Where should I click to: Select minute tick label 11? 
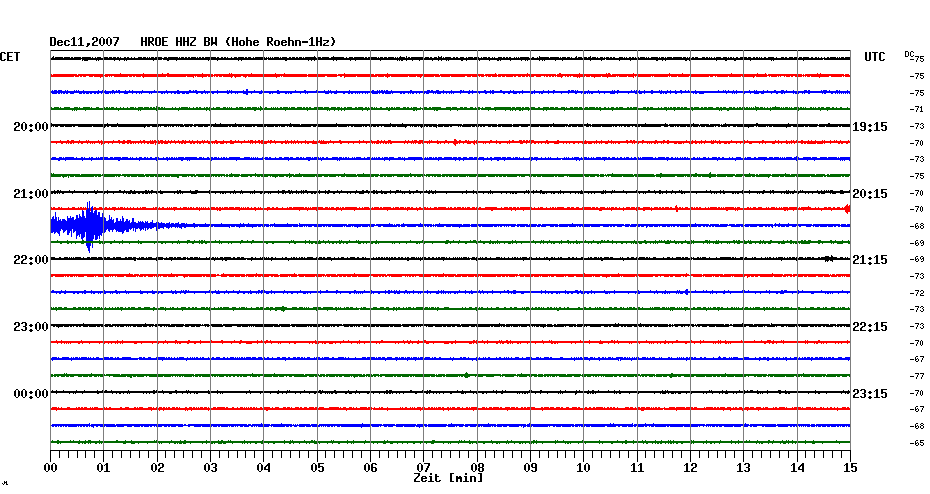637,468
